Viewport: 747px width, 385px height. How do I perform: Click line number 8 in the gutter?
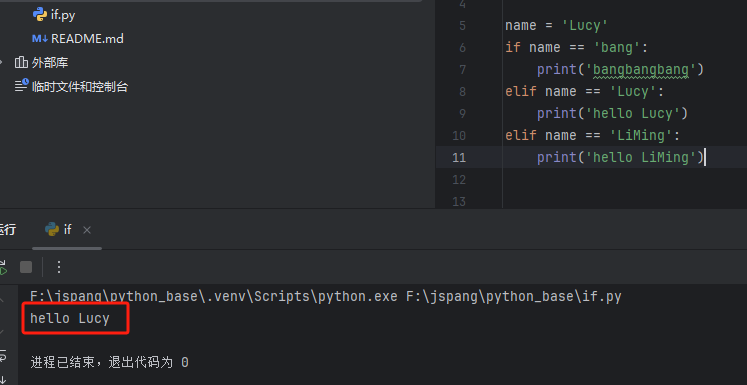click(x=462, y=91)
